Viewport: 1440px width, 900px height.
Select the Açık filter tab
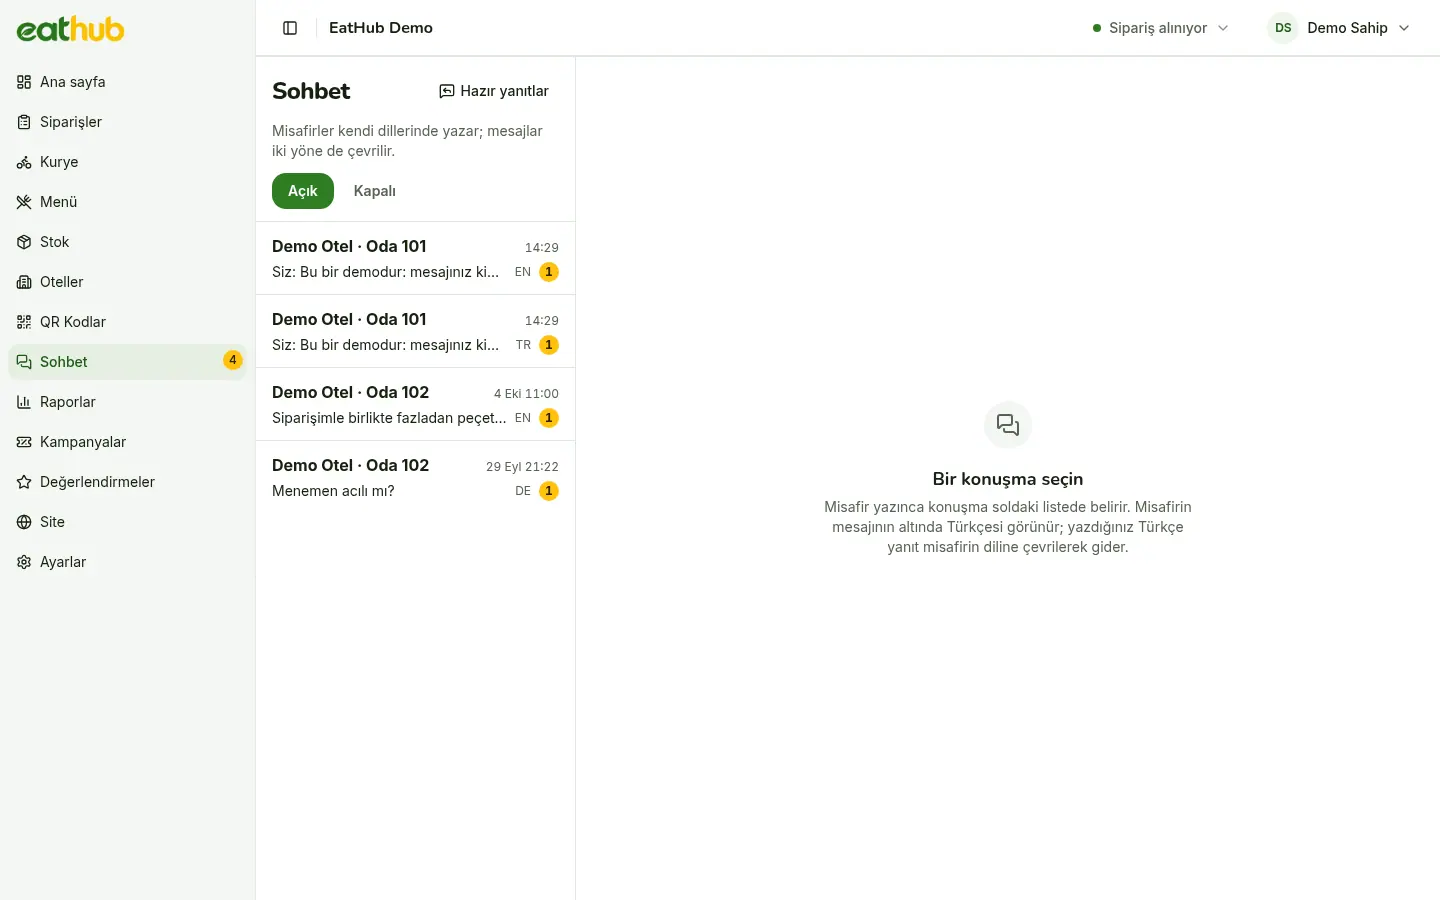(x=303, y=191)
